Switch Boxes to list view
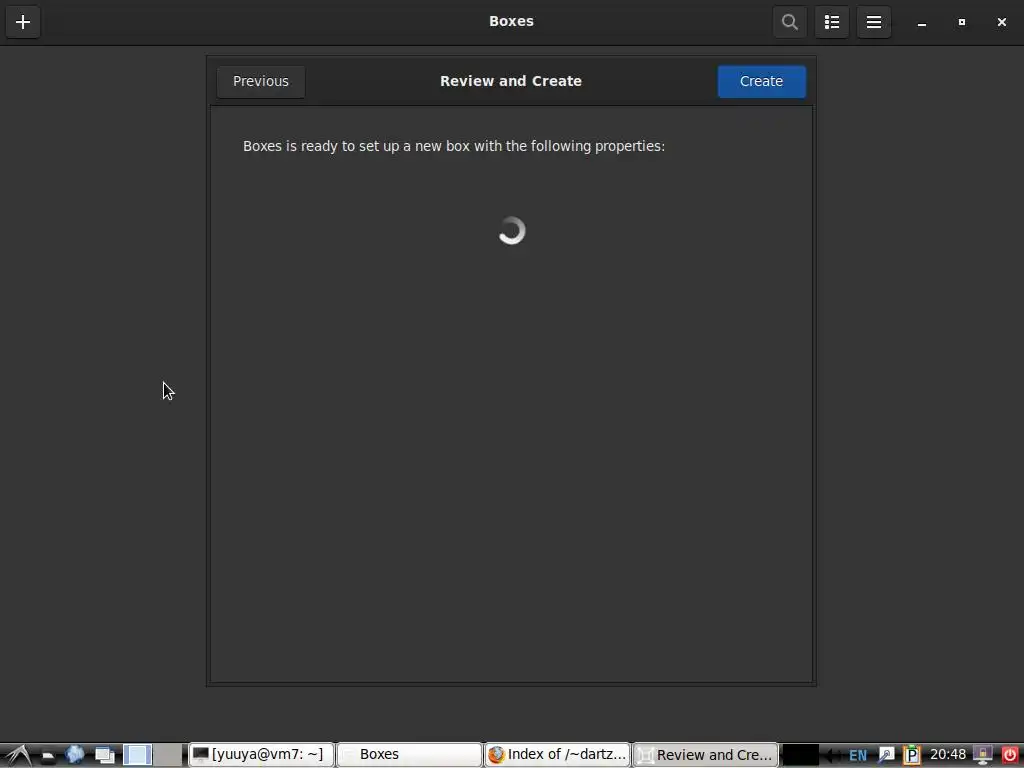1024x768 pixels. click(831, 22)
